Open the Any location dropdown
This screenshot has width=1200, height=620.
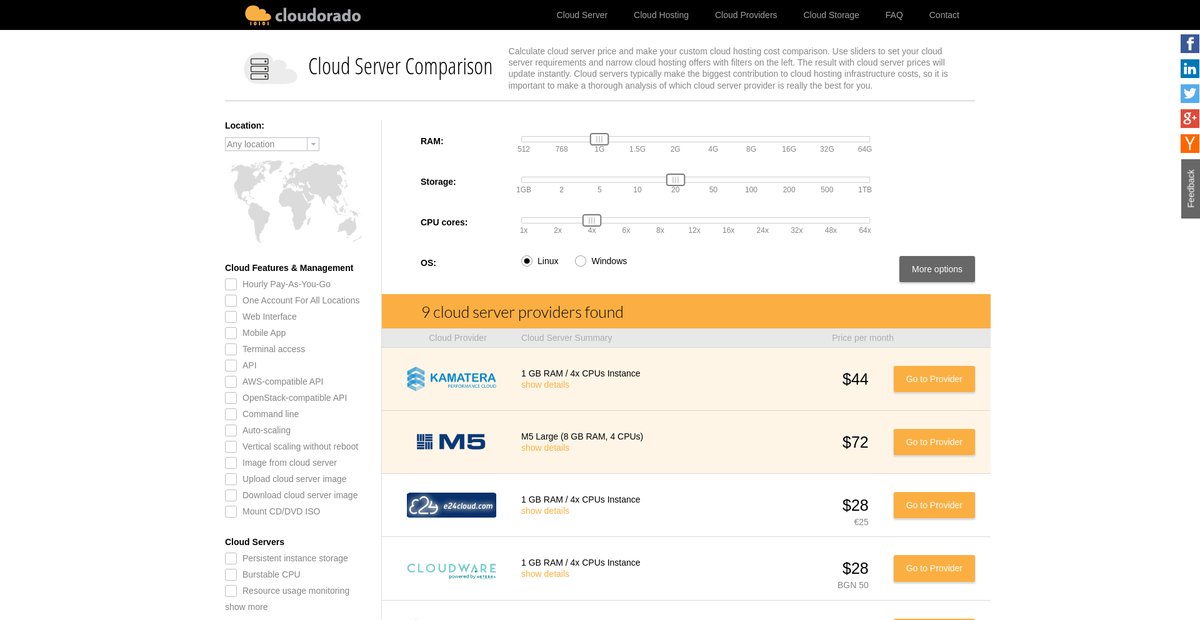click(272, 144)
